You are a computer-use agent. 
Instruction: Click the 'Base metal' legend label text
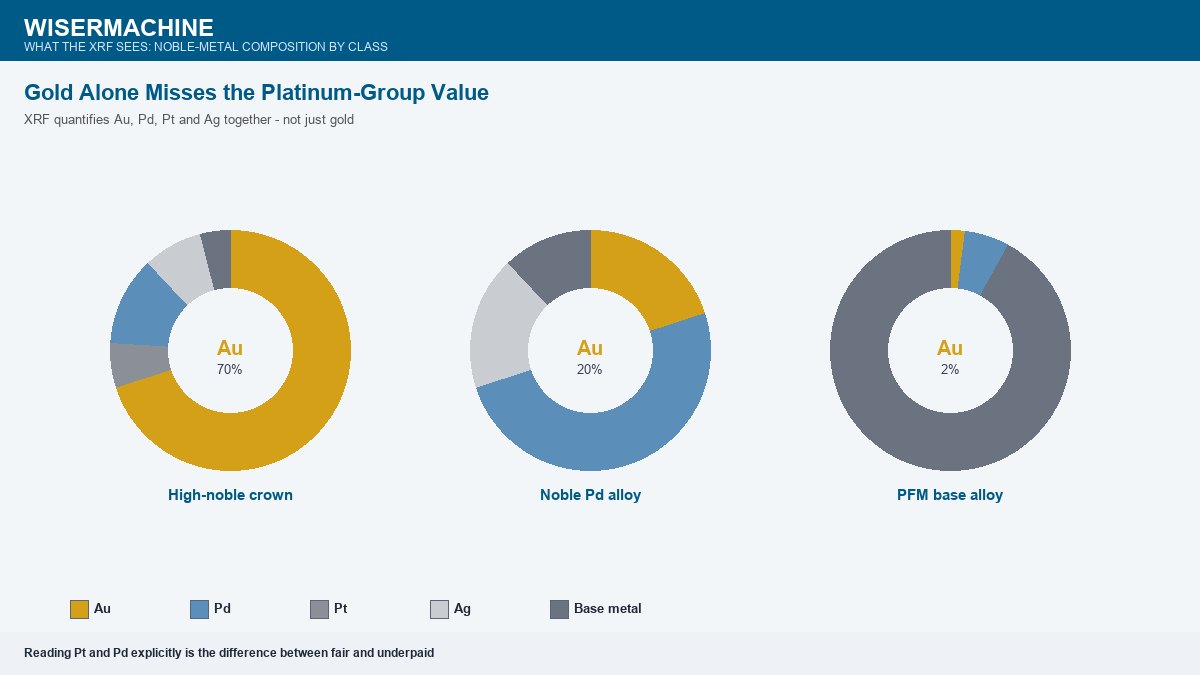[x=608, y=609]
